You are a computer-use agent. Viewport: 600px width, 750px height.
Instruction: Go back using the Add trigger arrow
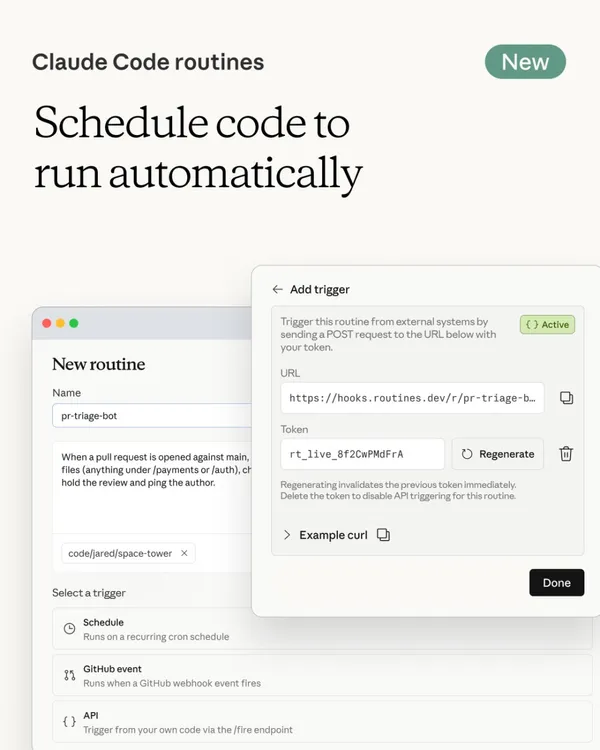pyautogui.click(x=278, y=289)
